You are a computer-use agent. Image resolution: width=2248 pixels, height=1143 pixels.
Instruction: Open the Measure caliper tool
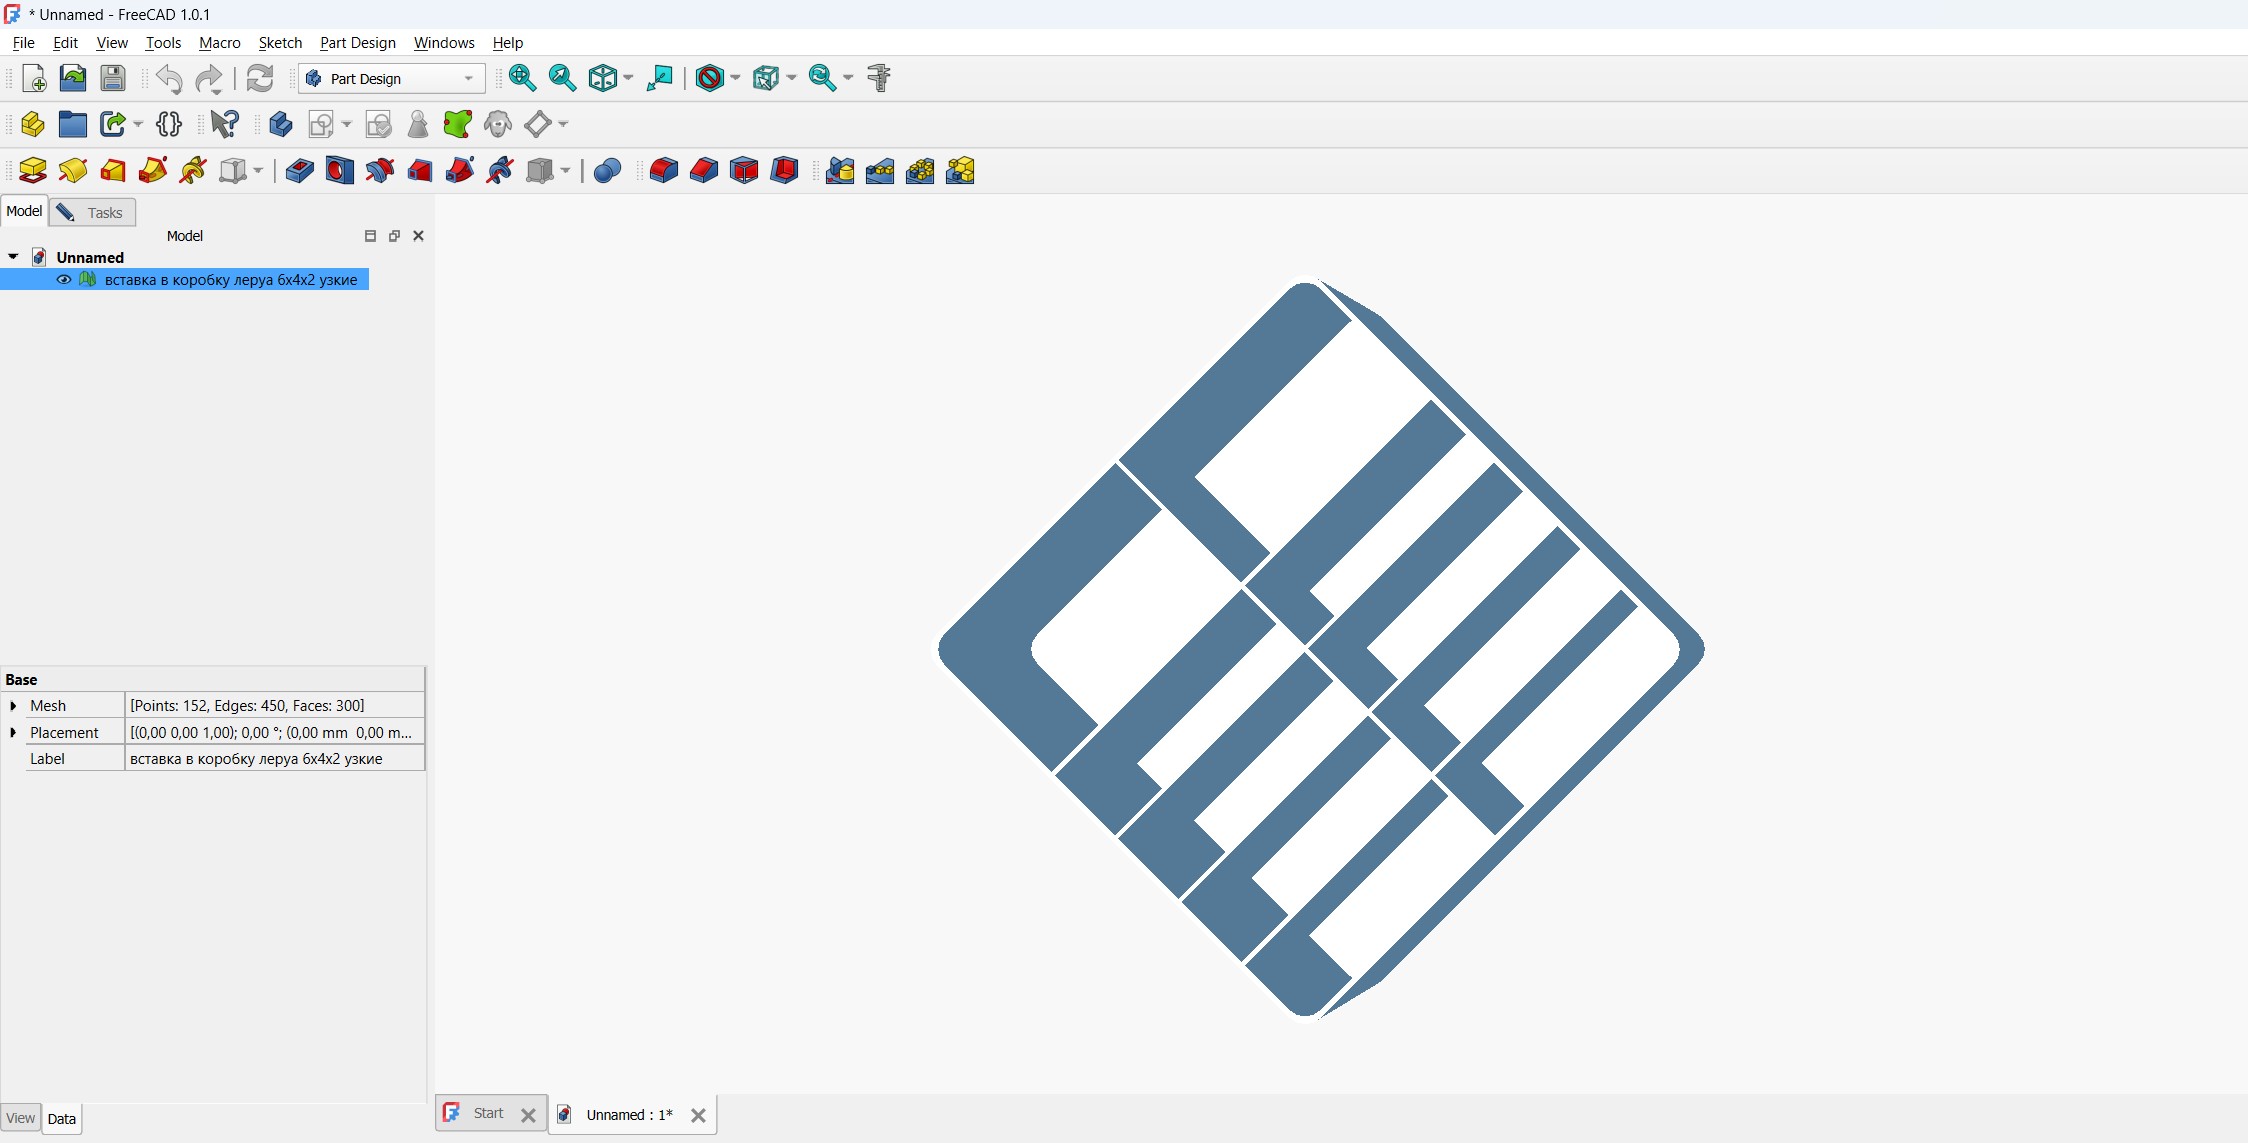(x=879, y=78)
